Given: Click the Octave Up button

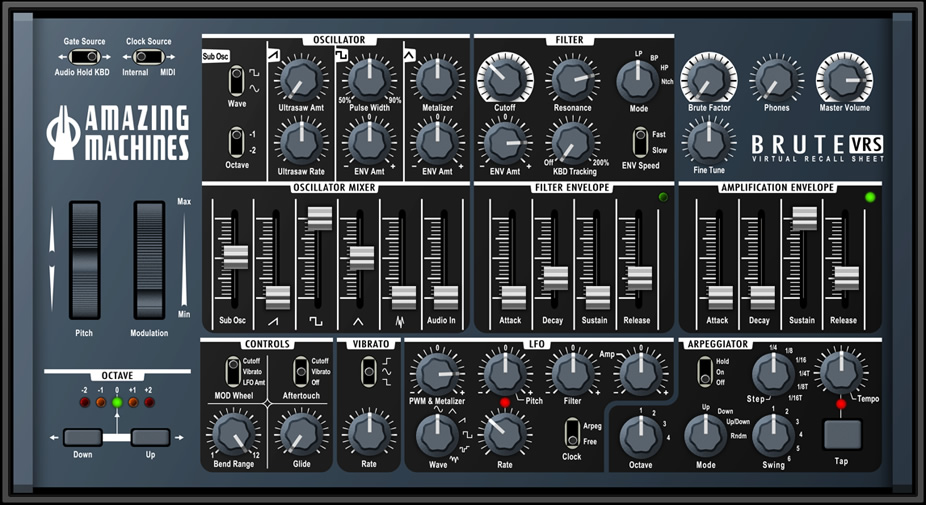Looking at the screenshot, I should pos(150,437).
